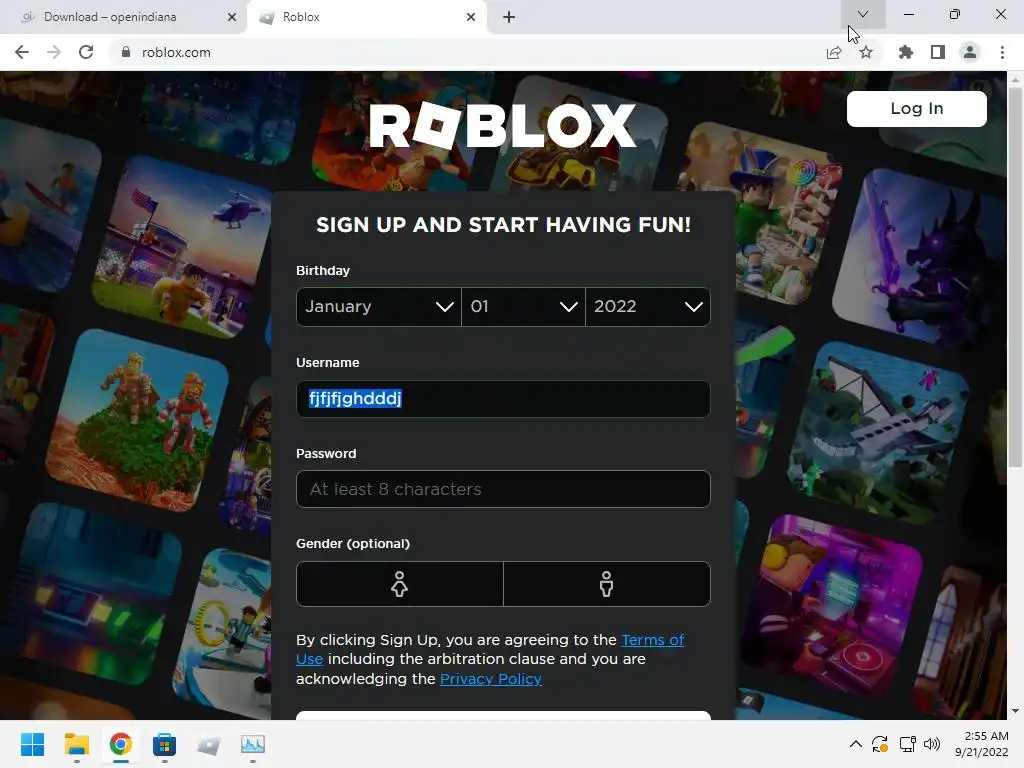This screenshot has height=768, width=1024.
Task: Open a new browser tab
Action: click(x=509, y=17)
